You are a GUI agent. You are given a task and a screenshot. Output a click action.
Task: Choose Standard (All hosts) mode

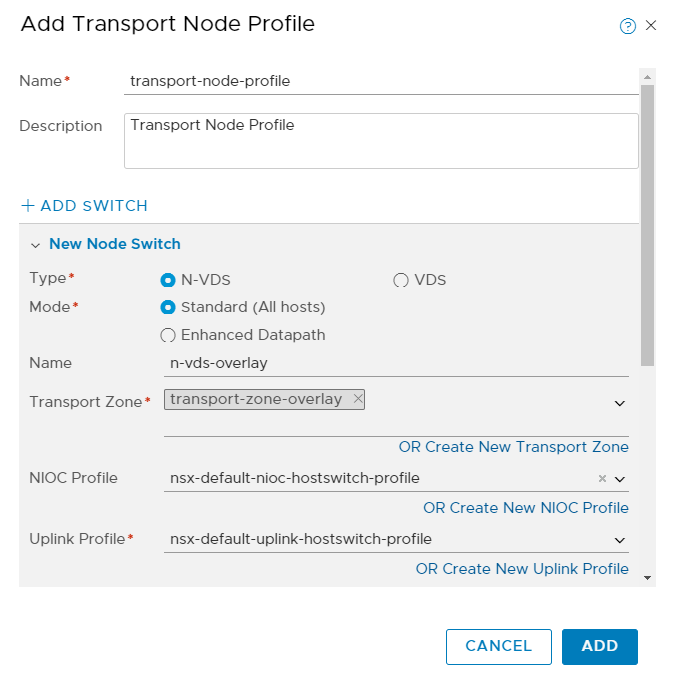tap(168, 307)
